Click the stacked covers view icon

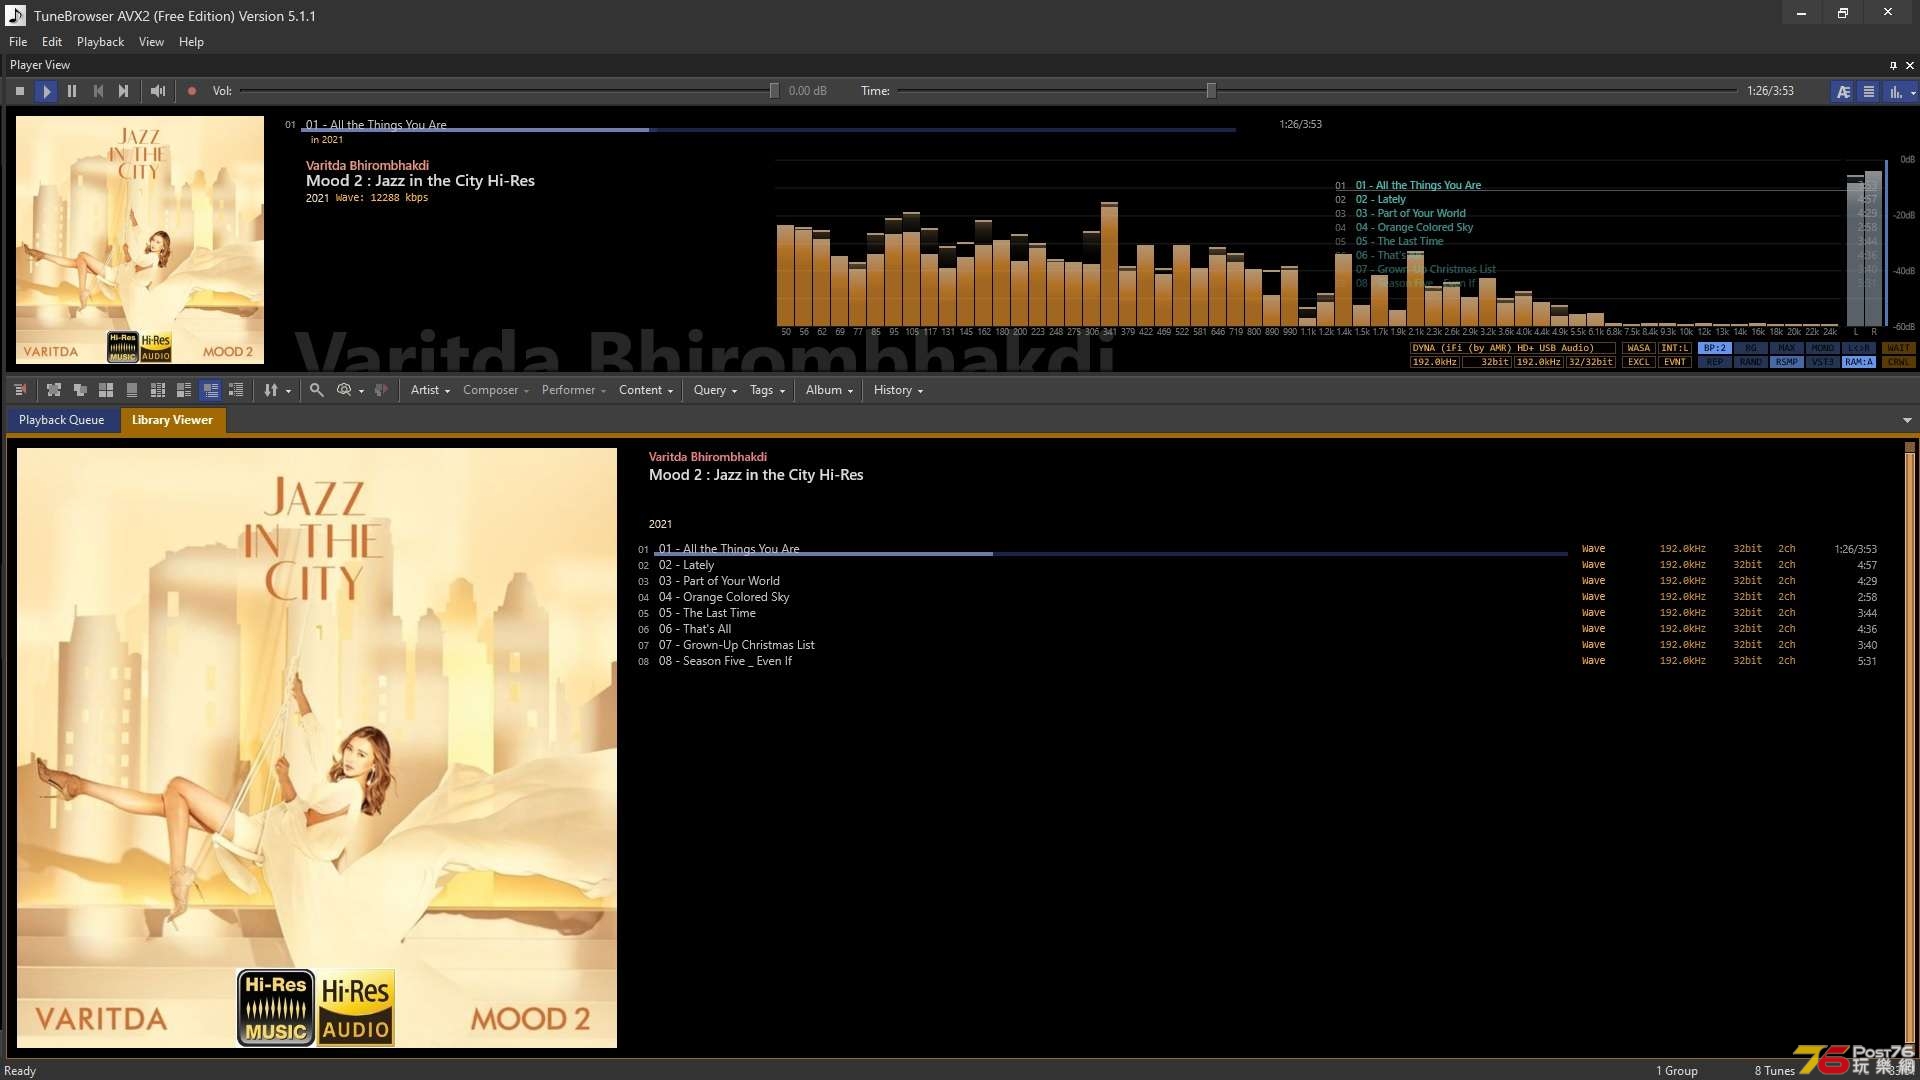[x=80, y=390]
